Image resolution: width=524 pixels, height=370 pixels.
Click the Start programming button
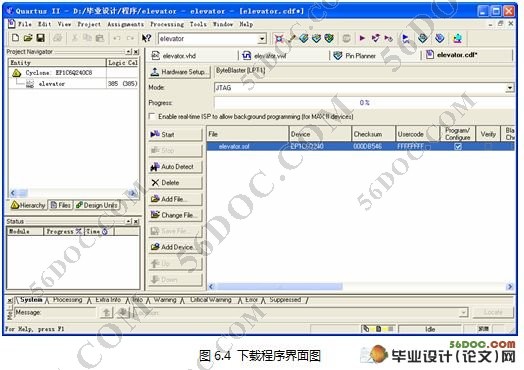[175, 134]
